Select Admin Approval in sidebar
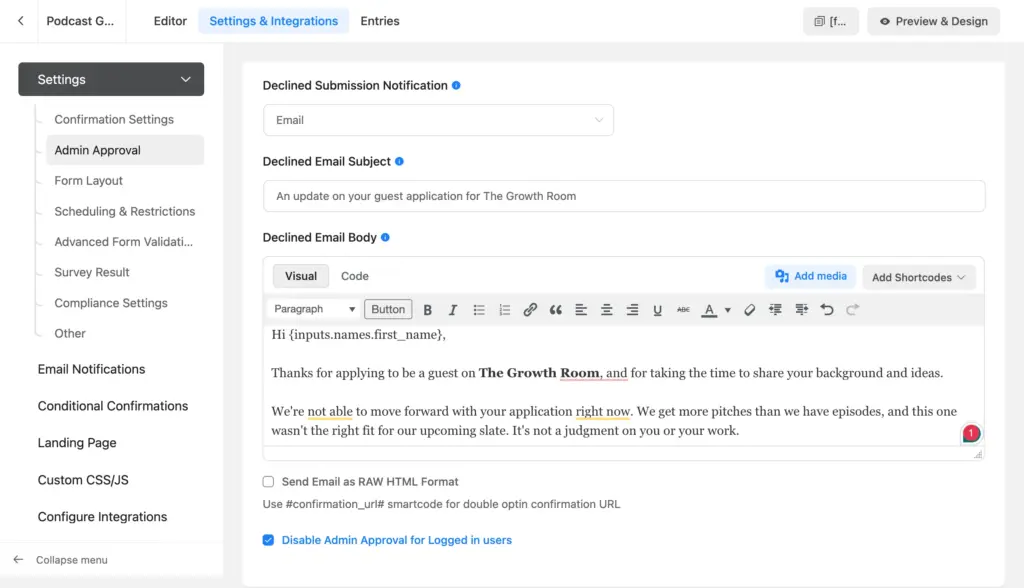This screenshot has width=1024, height=588. [x=125, y=150]
